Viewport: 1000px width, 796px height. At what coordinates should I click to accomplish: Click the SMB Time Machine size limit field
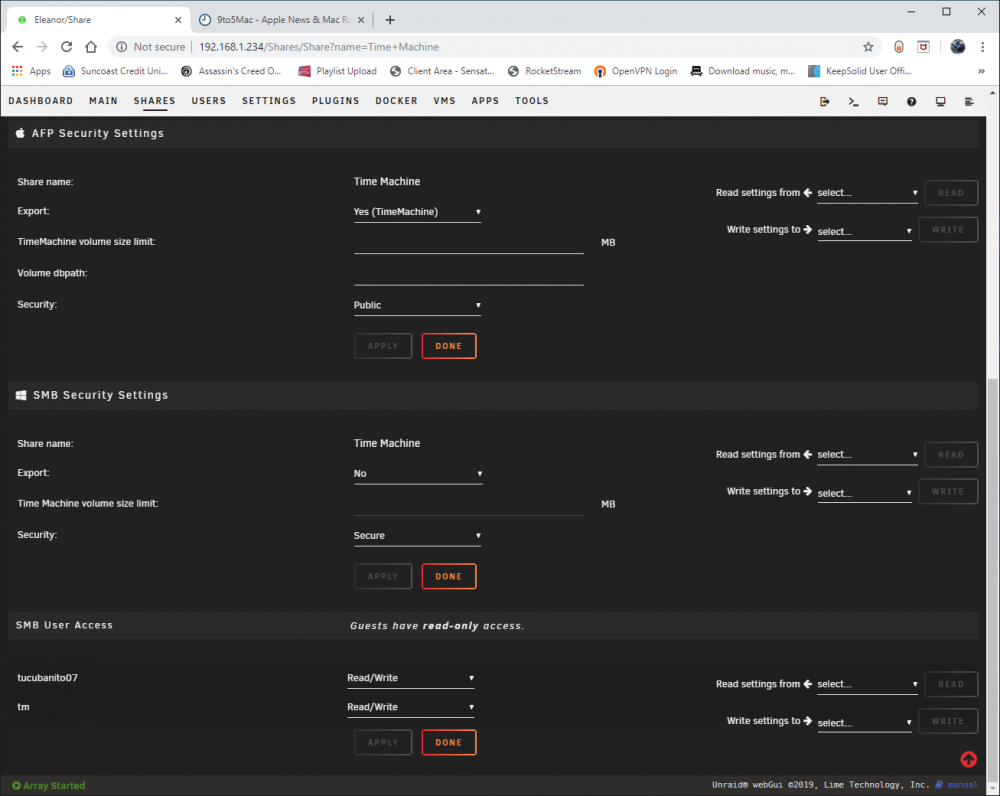(469, 505)
